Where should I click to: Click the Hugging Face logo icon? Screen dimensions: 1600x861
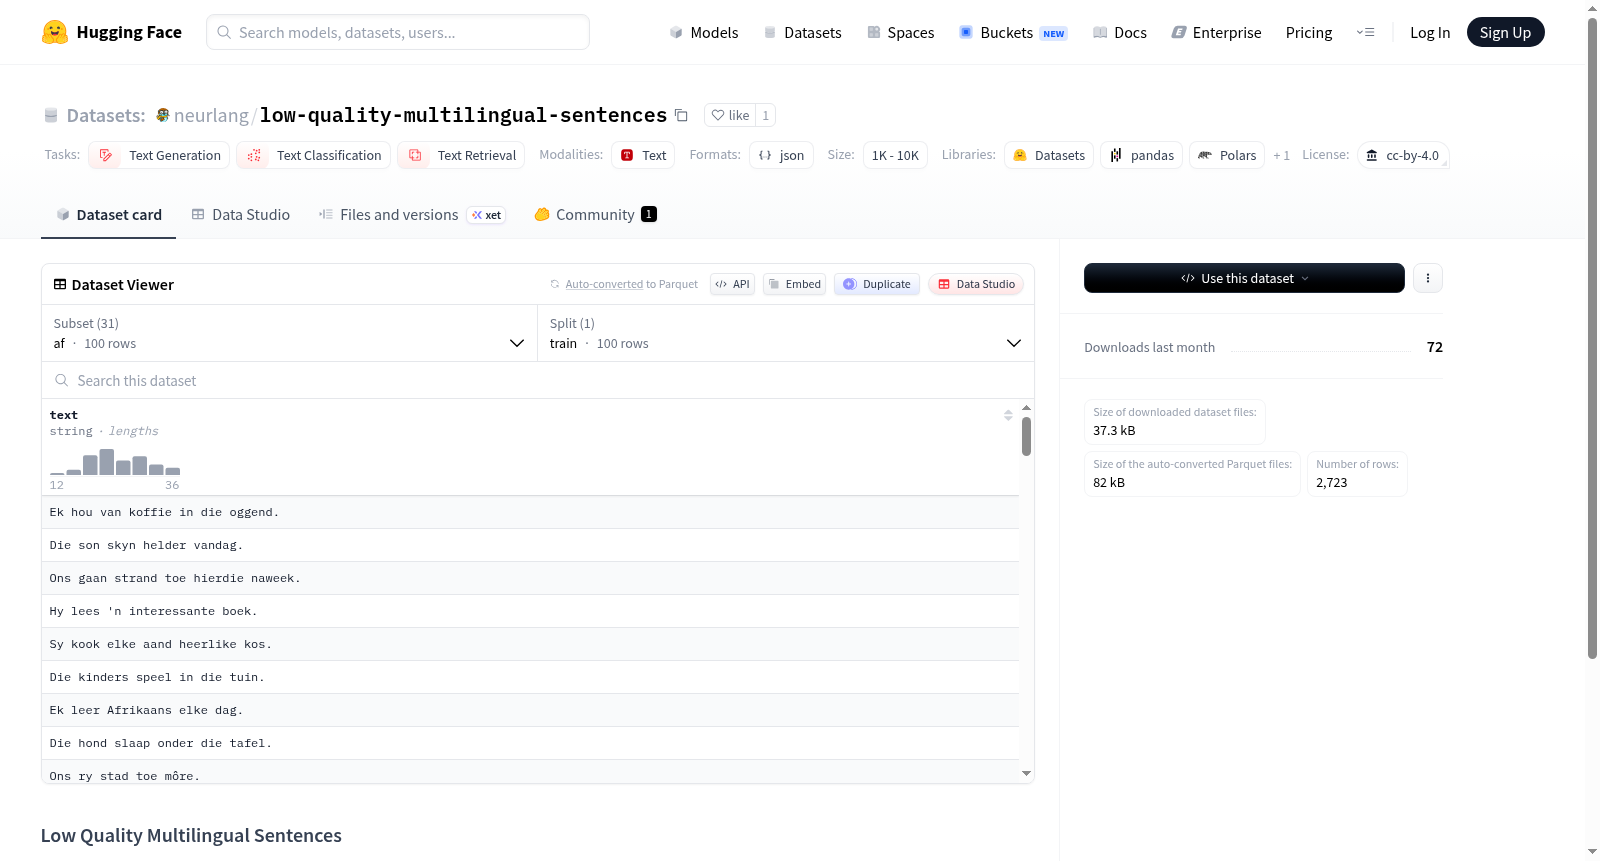point(54,32)
